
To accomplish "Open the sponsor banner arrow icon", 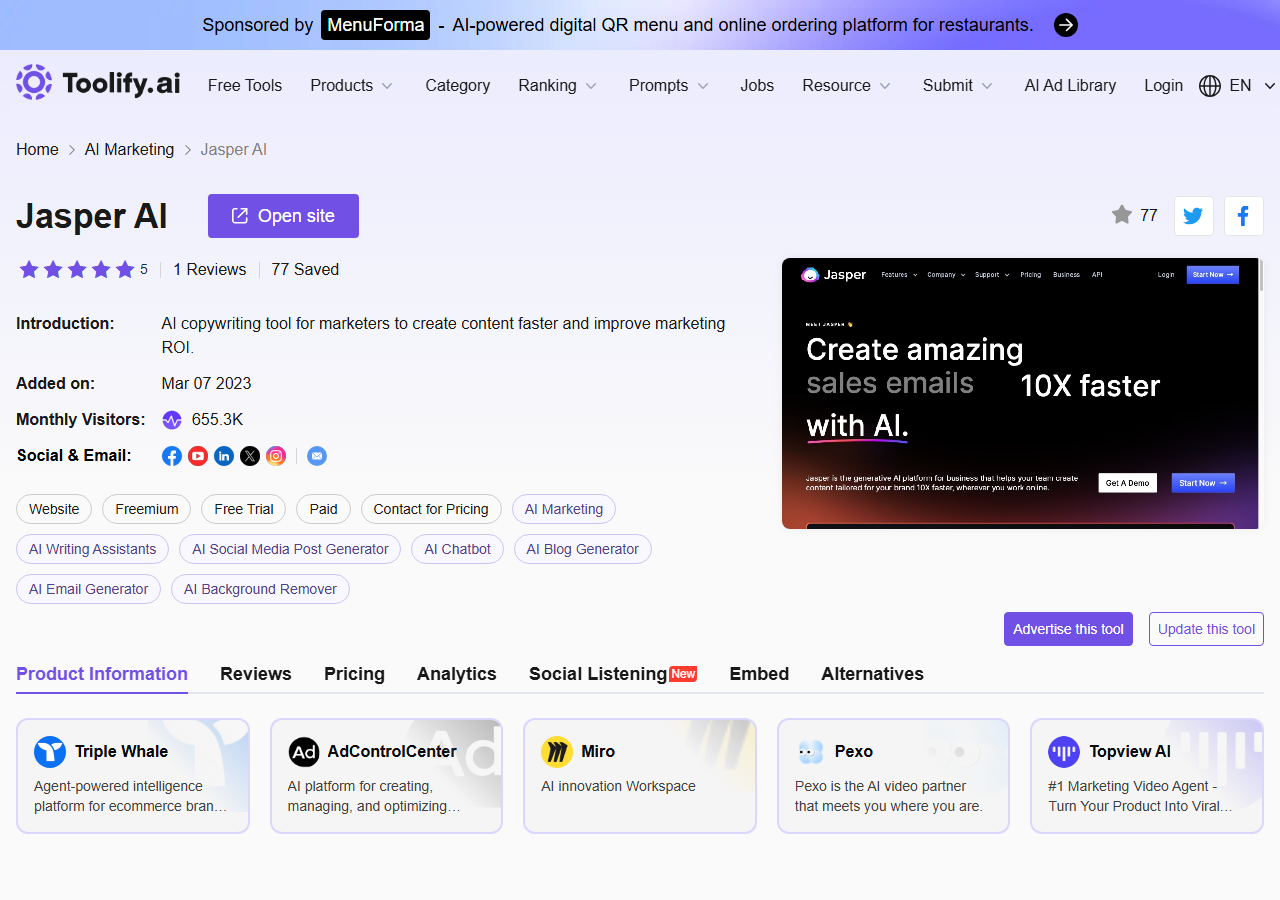I will point(1066,25).
